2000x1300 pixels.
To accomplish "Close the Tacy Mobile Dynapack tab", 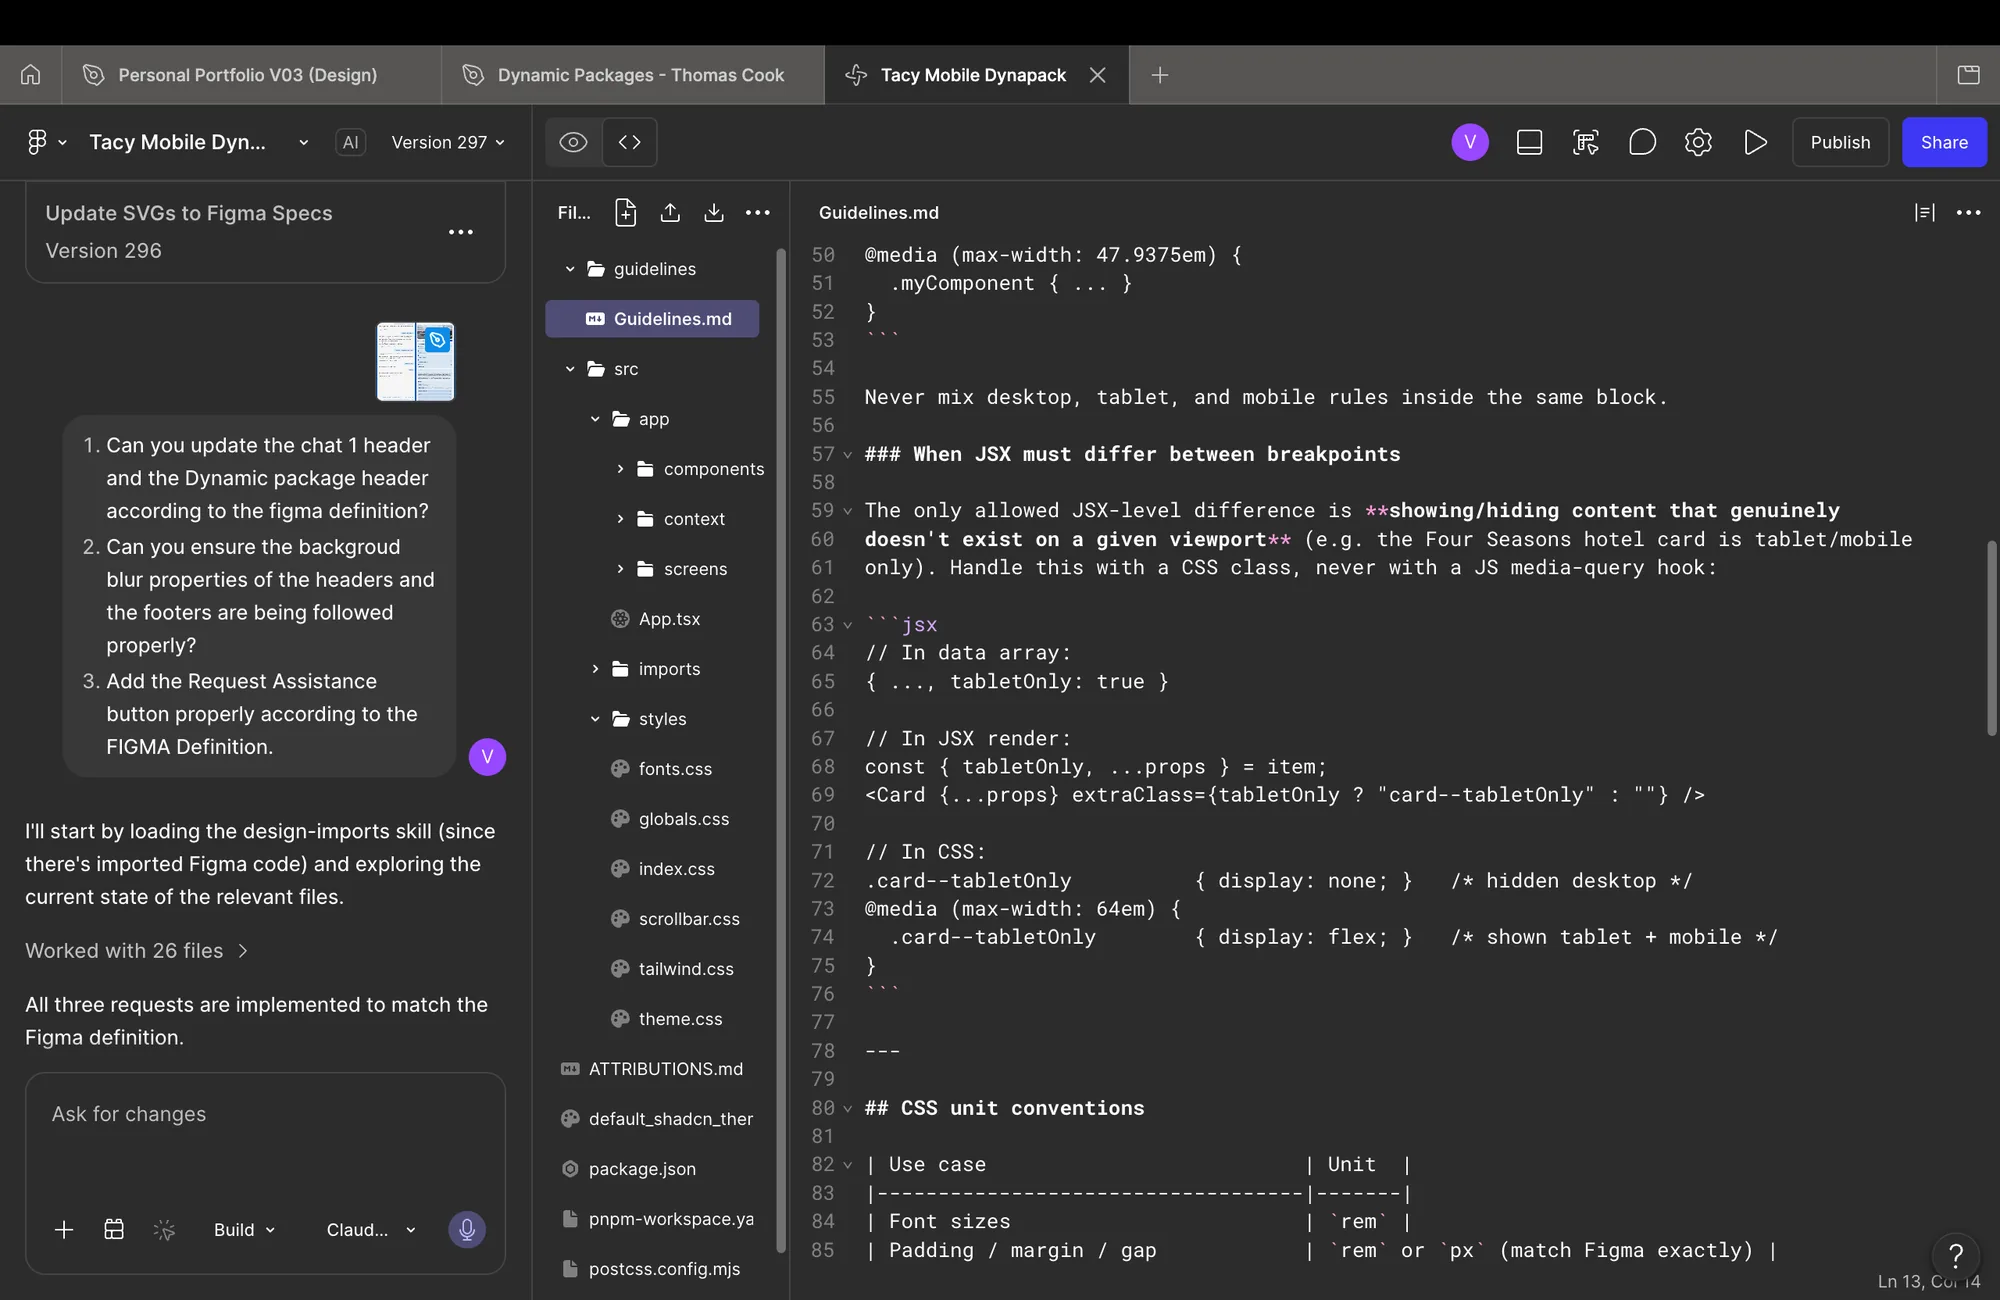I will [x=1097, y=75].
